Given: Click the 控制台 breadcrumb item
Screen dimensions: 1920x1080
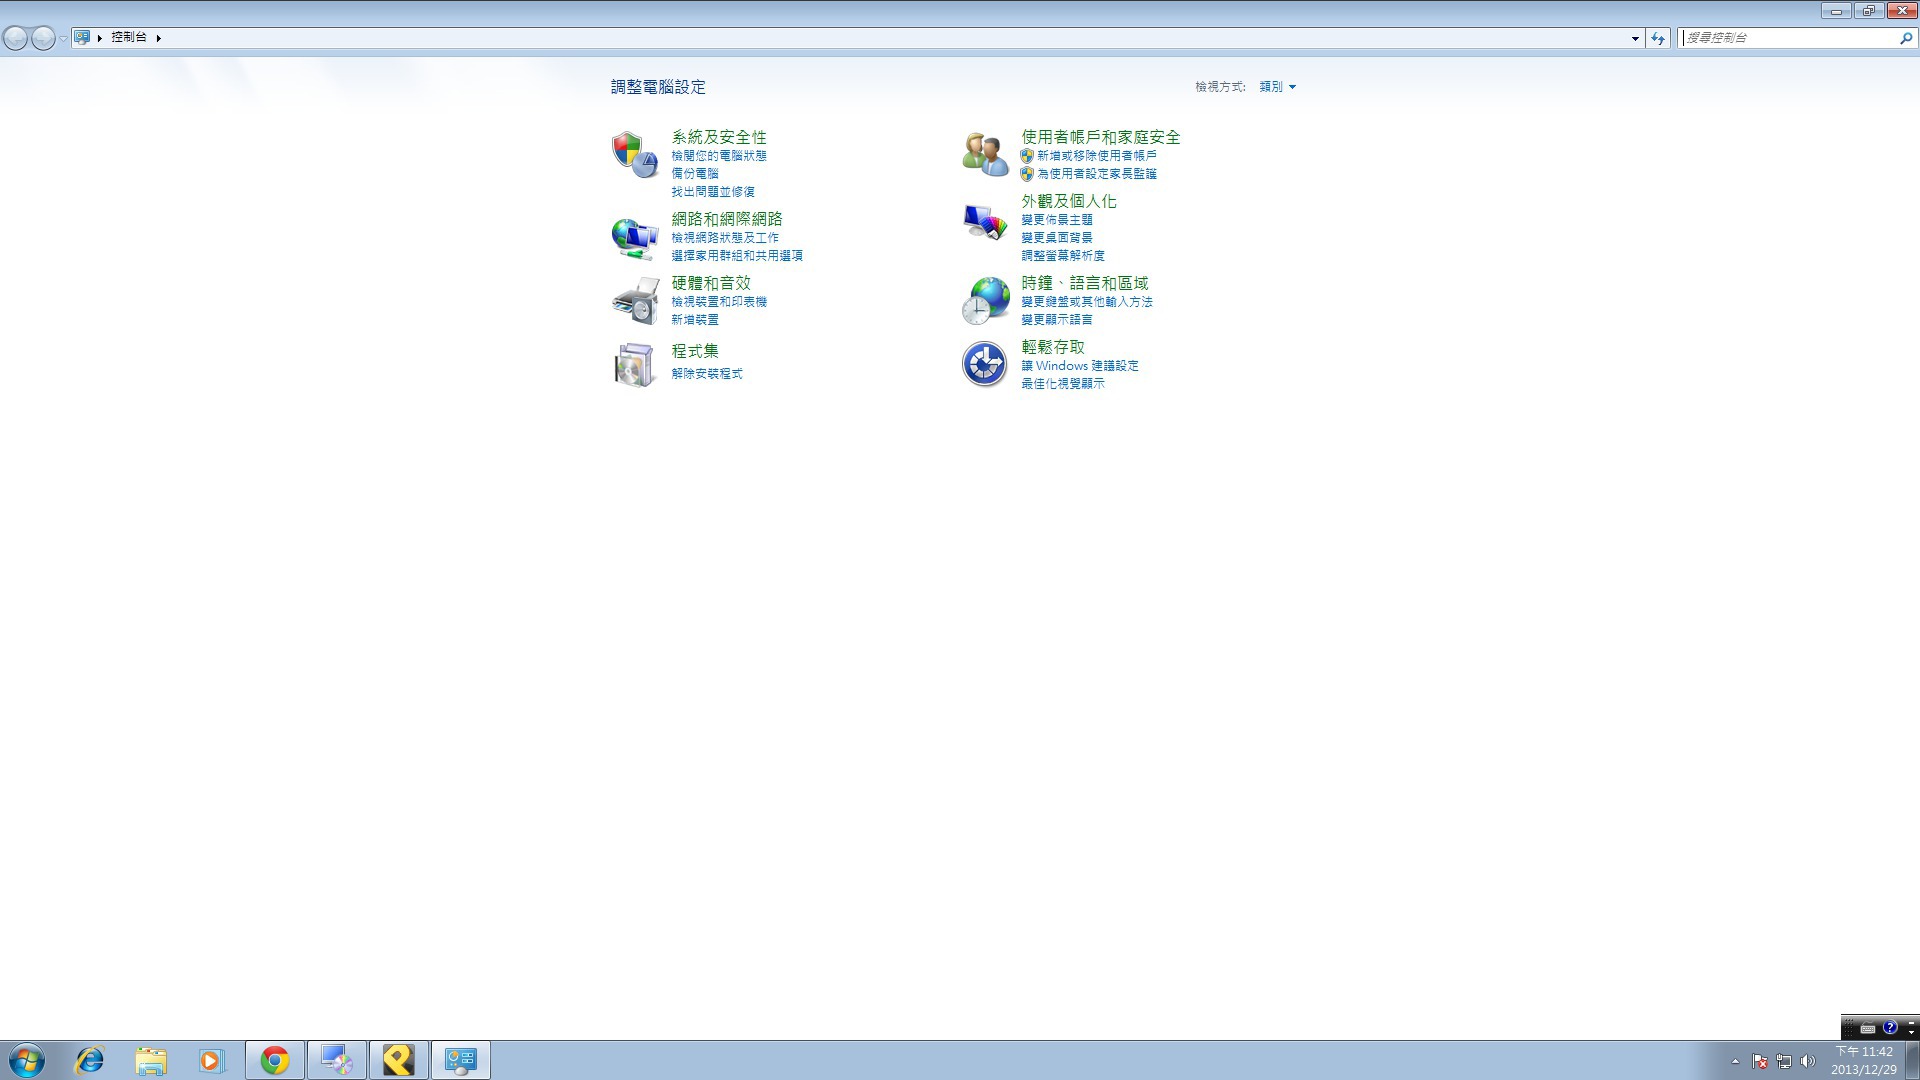Looking at the screenshot, I should click(x=129, y=37).
